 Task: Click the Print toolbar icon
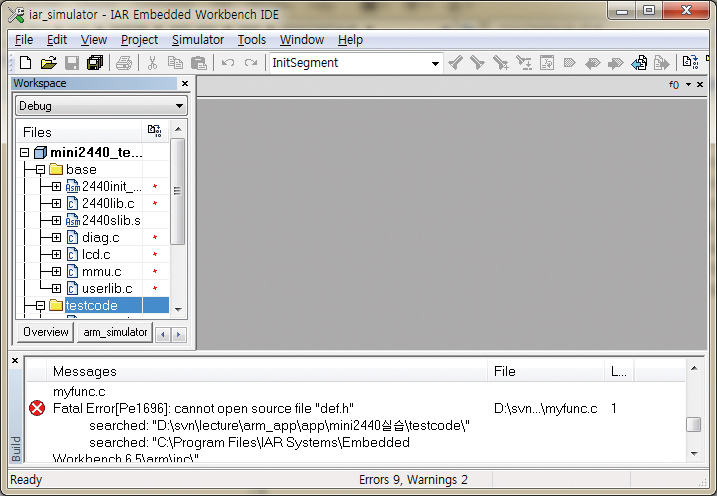pos(124,63)
